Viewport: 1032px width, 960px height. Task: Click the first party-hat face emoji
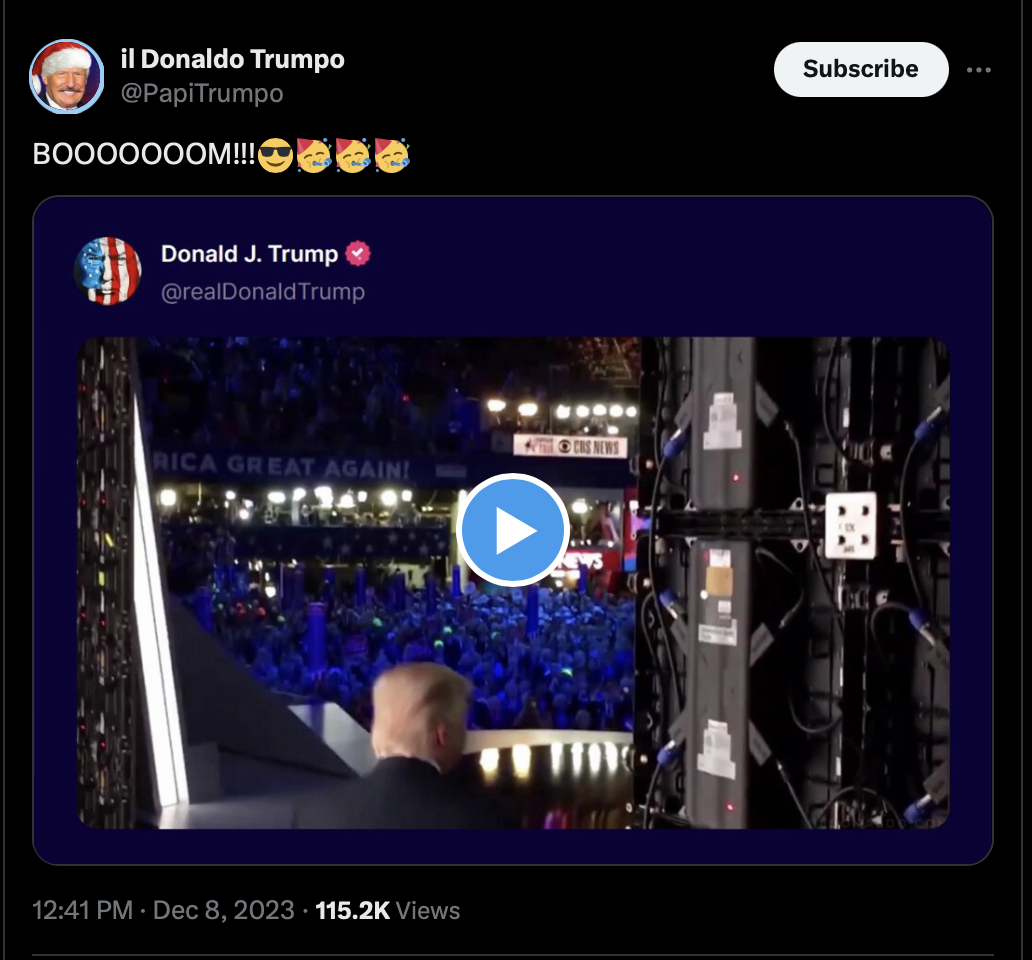click(313, 155)
